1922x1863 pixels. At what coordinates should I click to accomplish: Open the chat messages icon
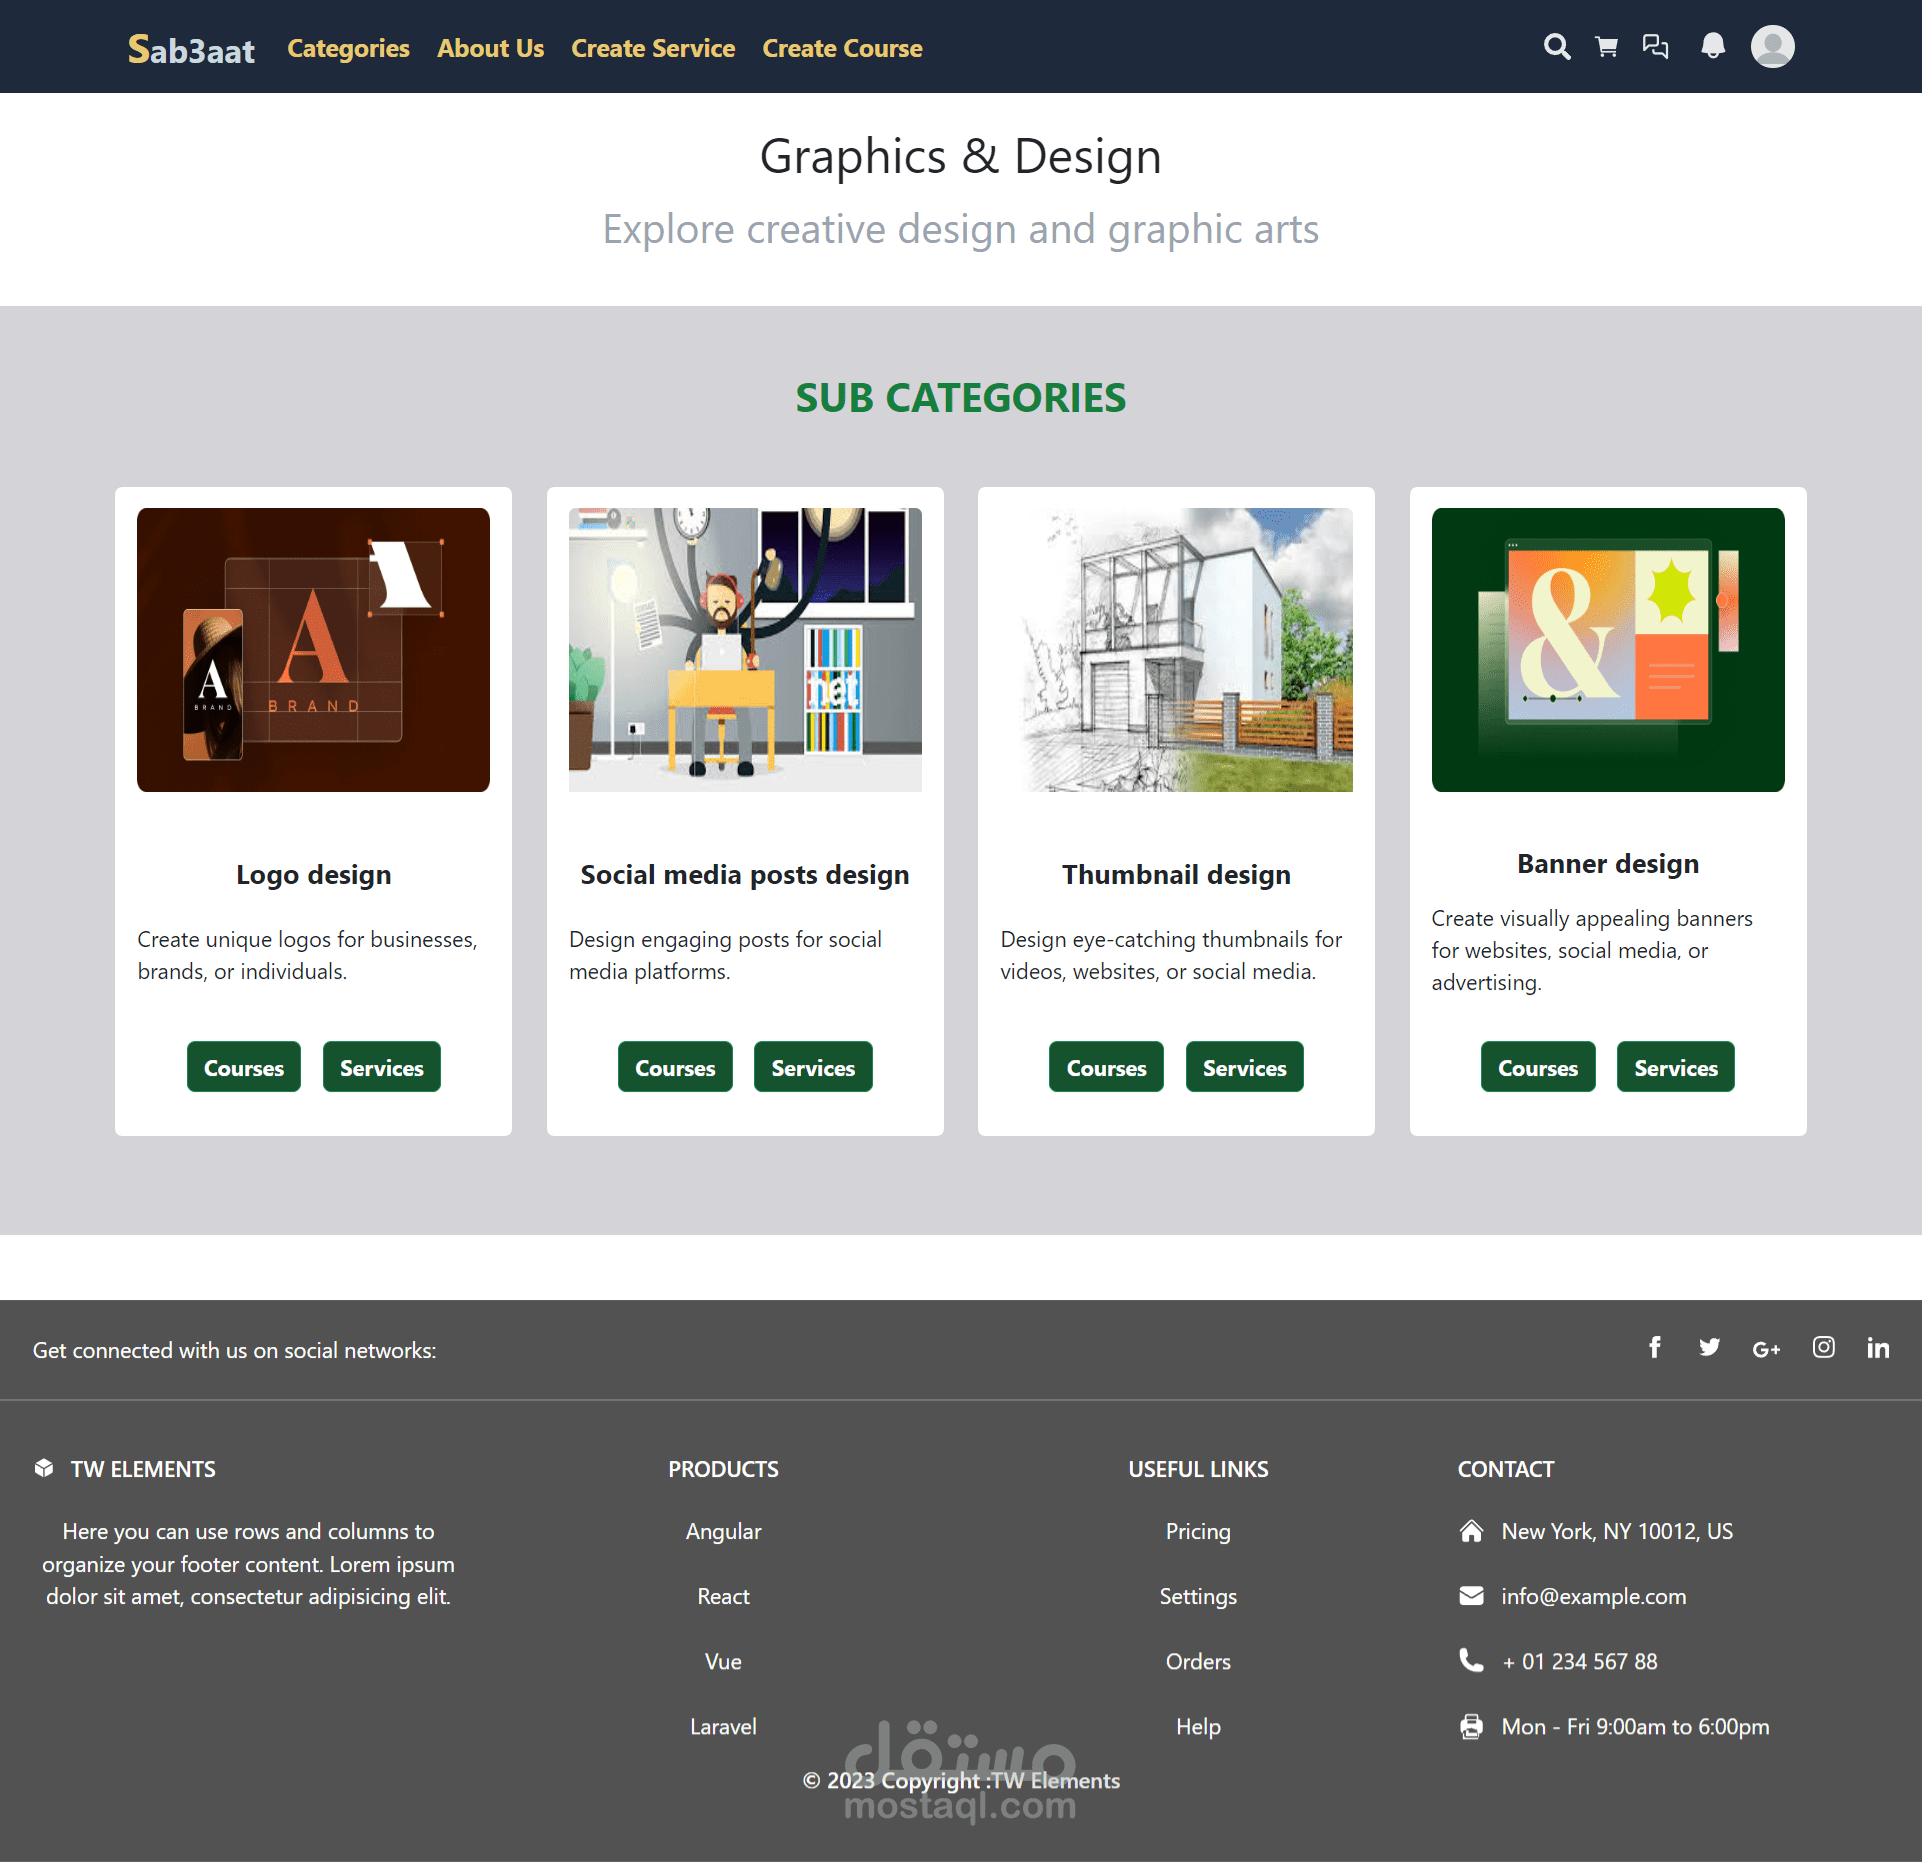coord(1655,47)
